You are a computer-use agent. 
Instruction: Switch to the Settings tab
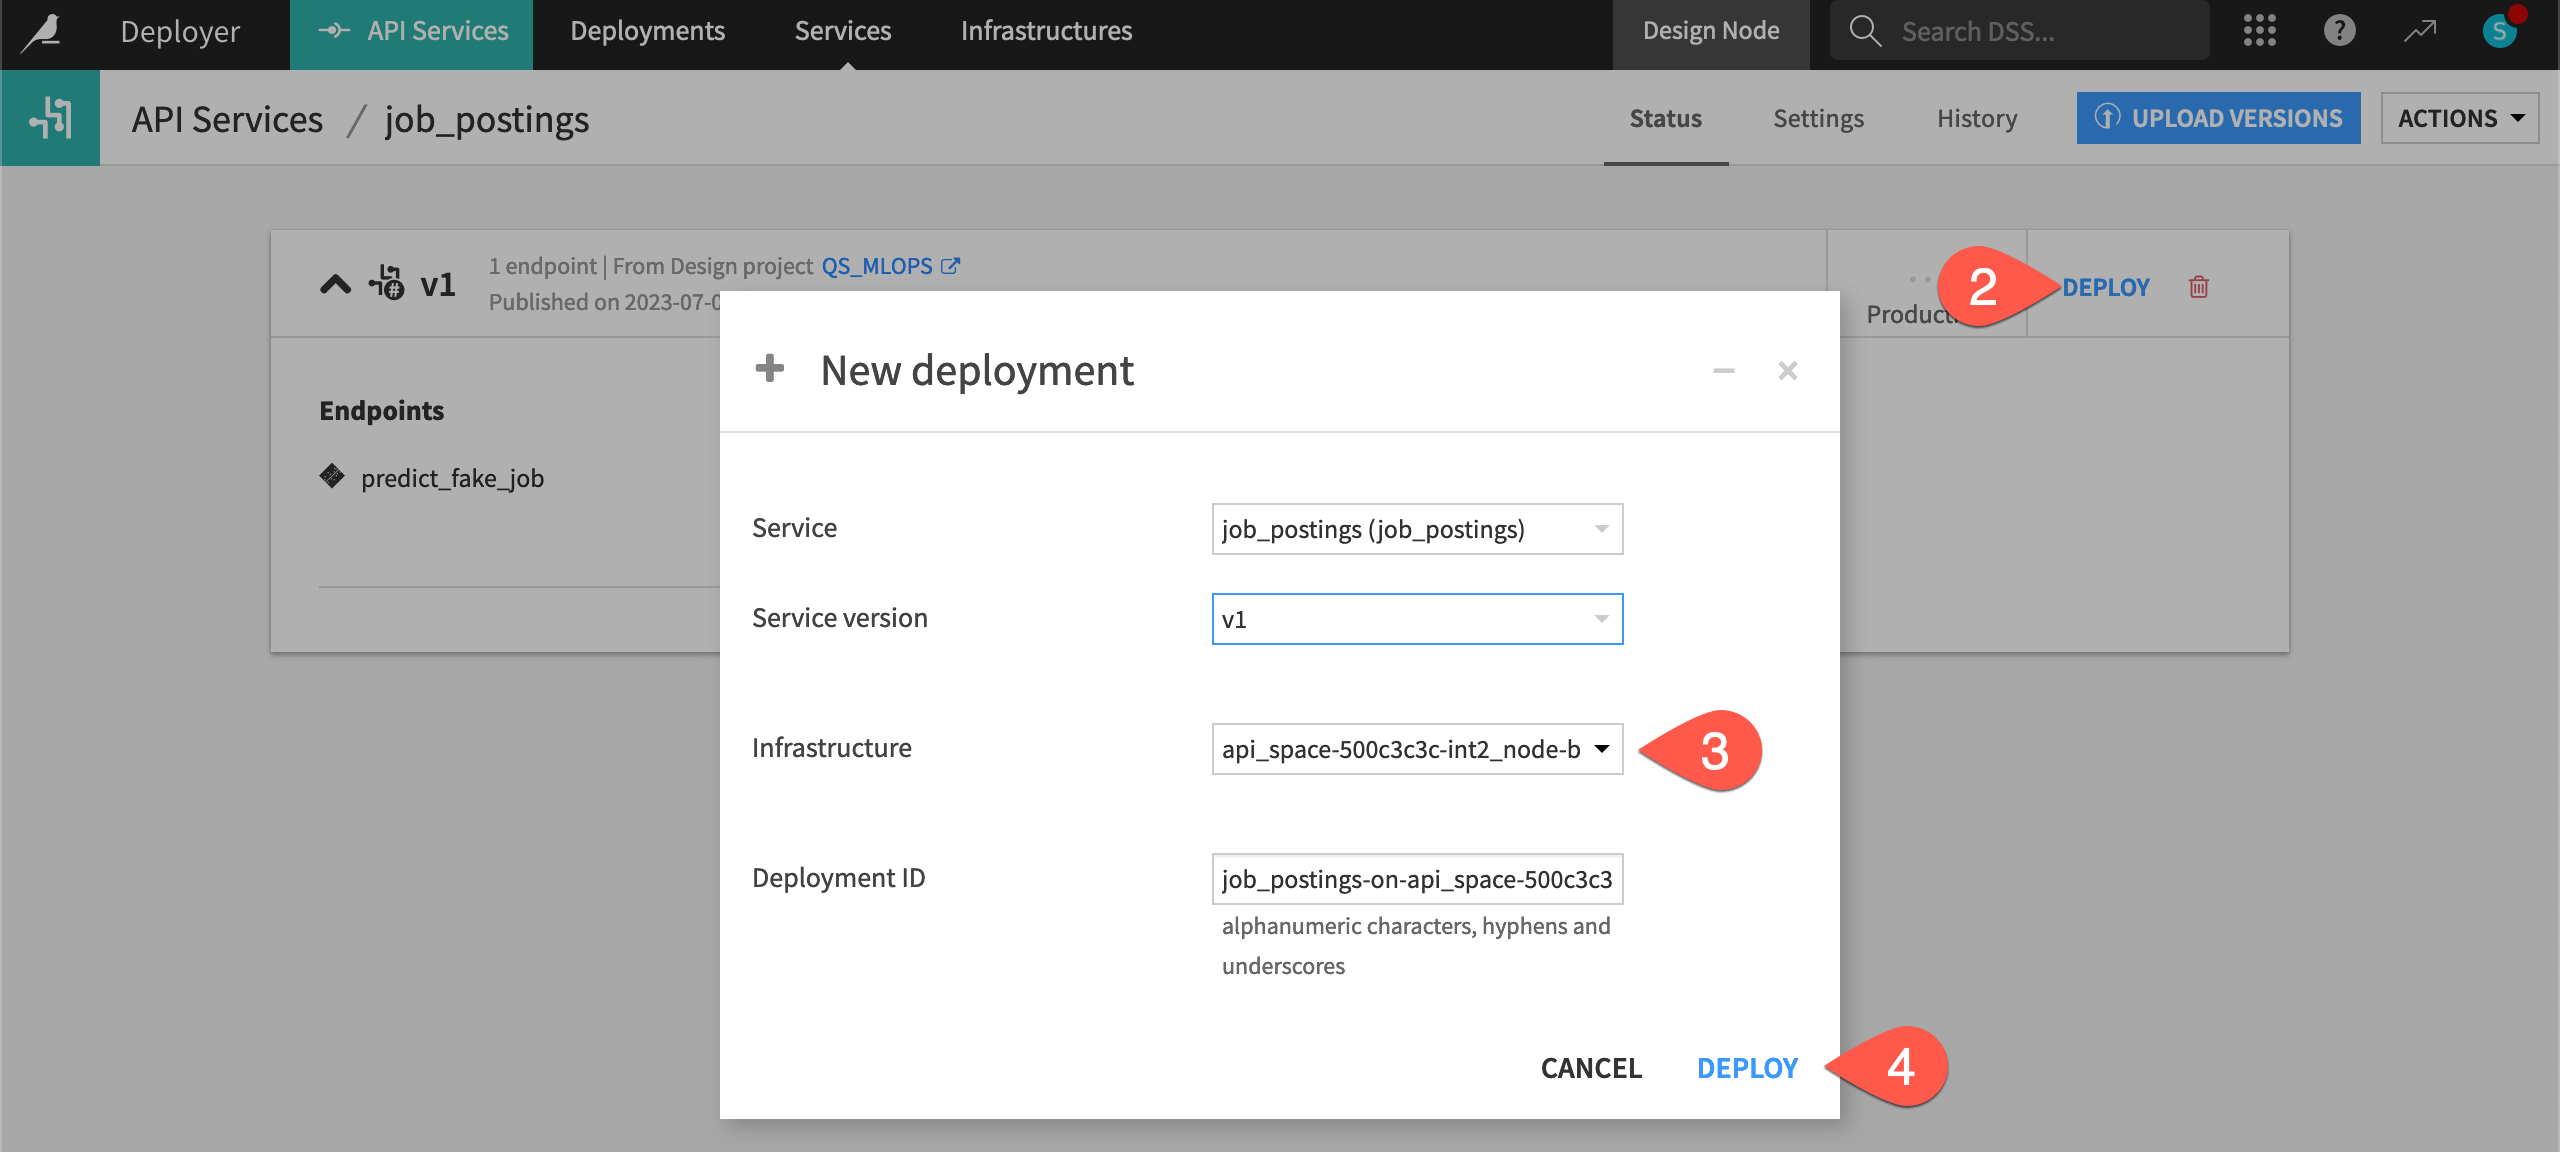(1818, 119)
